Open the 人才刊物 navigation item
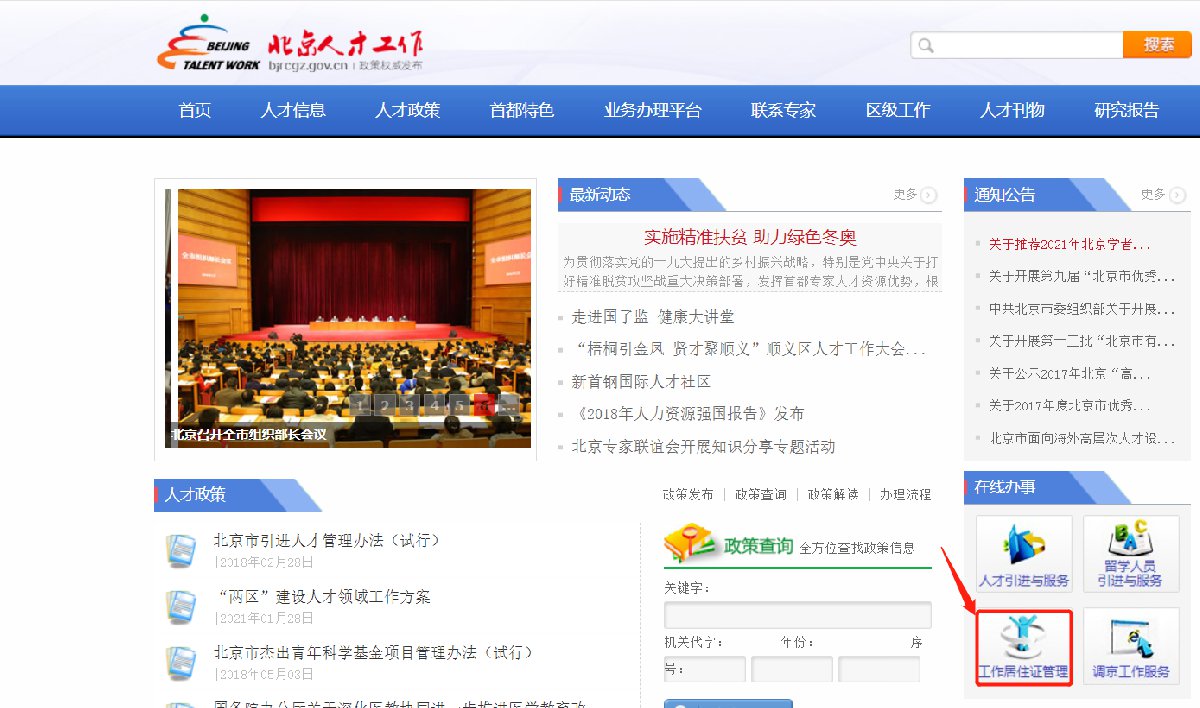 (1012, 110)
